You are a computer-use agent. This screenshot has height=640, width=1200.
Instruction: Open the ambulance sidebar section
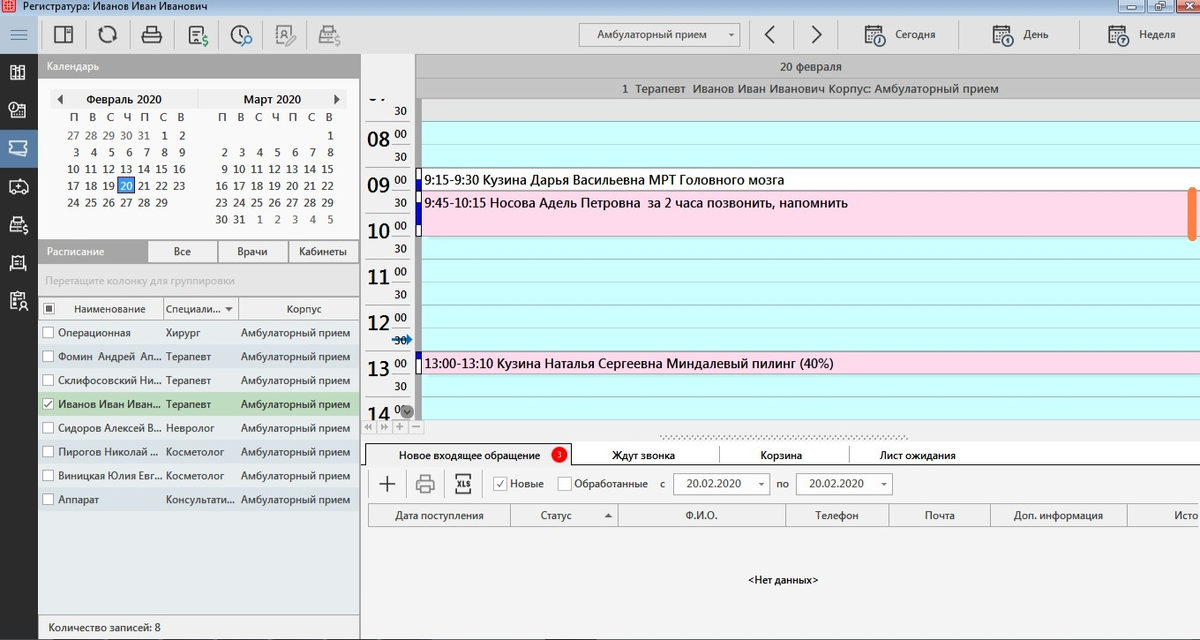(17, 186)
